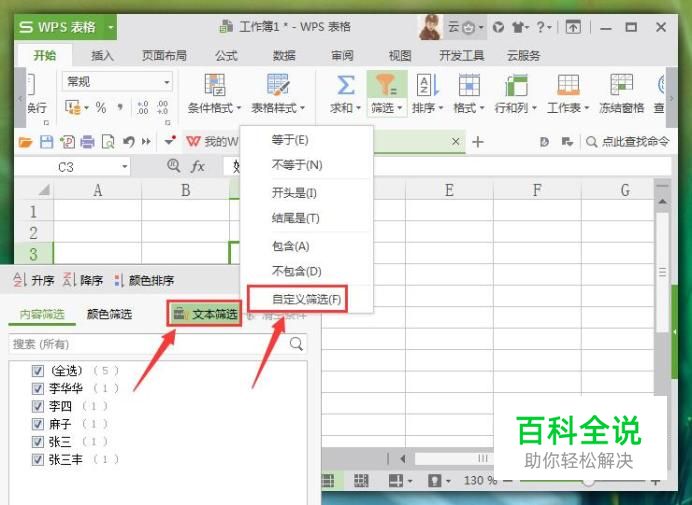Click the horizontal scrollbar thumb
This screenshot has height=505, width=692.
click(x=455, y=459)
